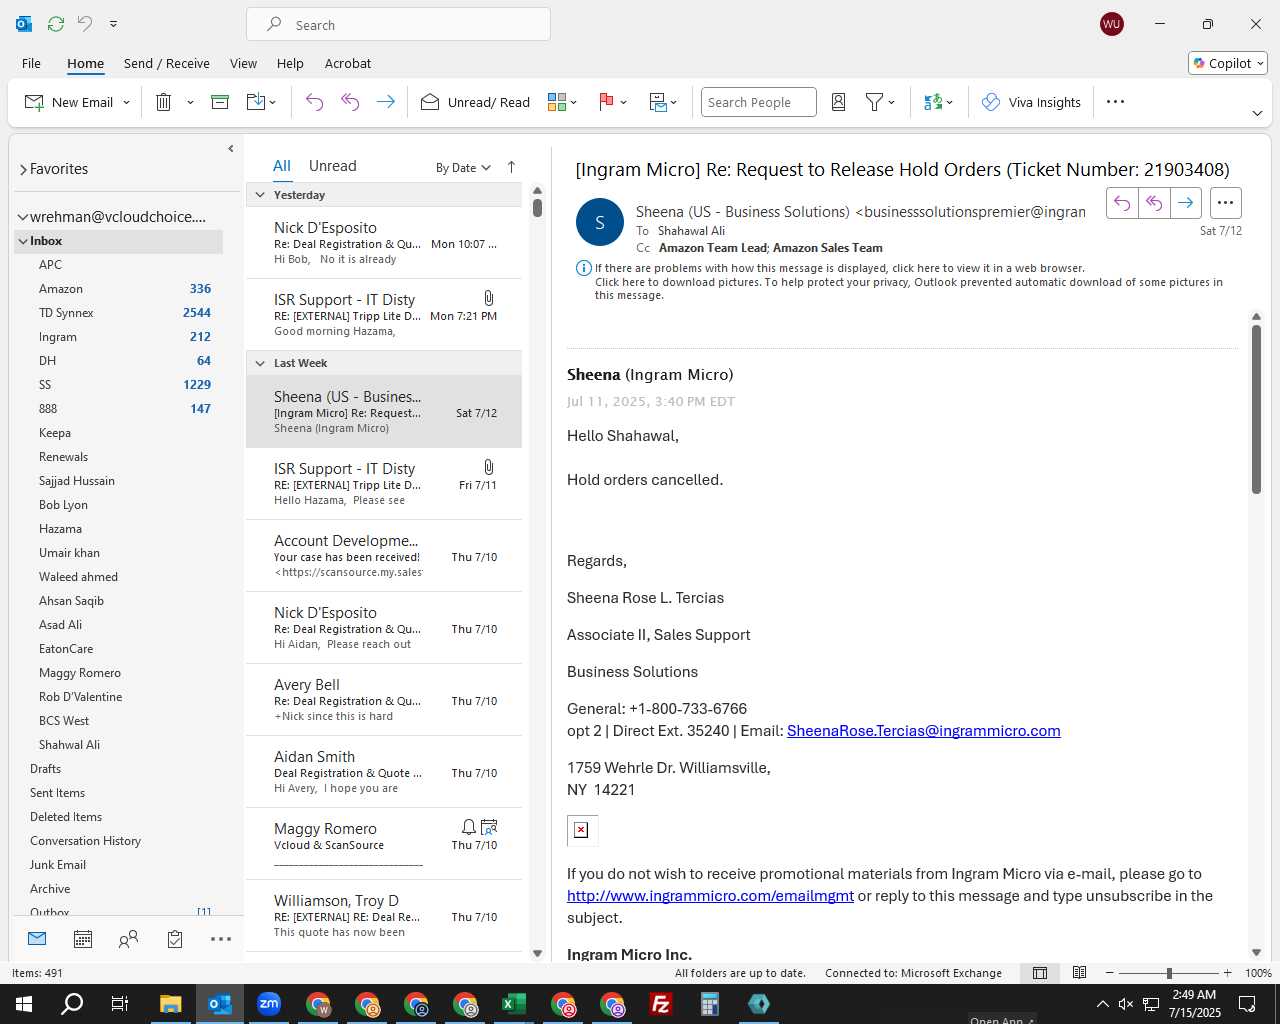Image resolution: width=1280 pixels, height=1024 pixels.
Task: Select the TD Synnex folder
Action: (66, 313)
